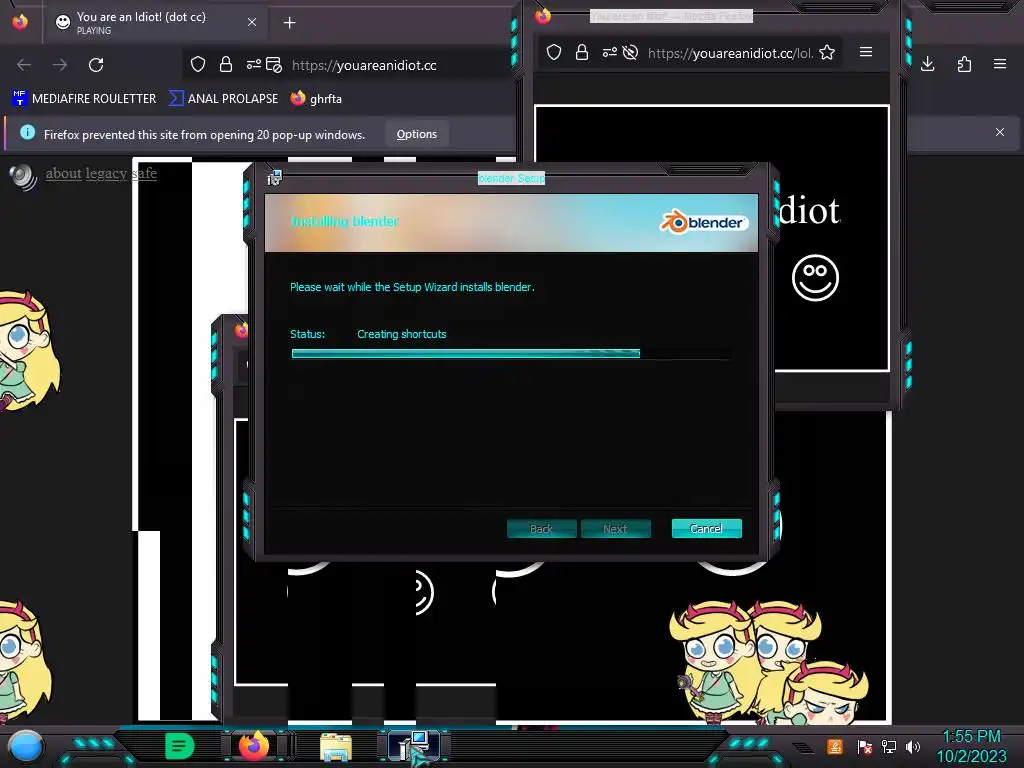
Task: Click the pop-up window URL youareanidiot.cc/lol
Action: point(730,53)
